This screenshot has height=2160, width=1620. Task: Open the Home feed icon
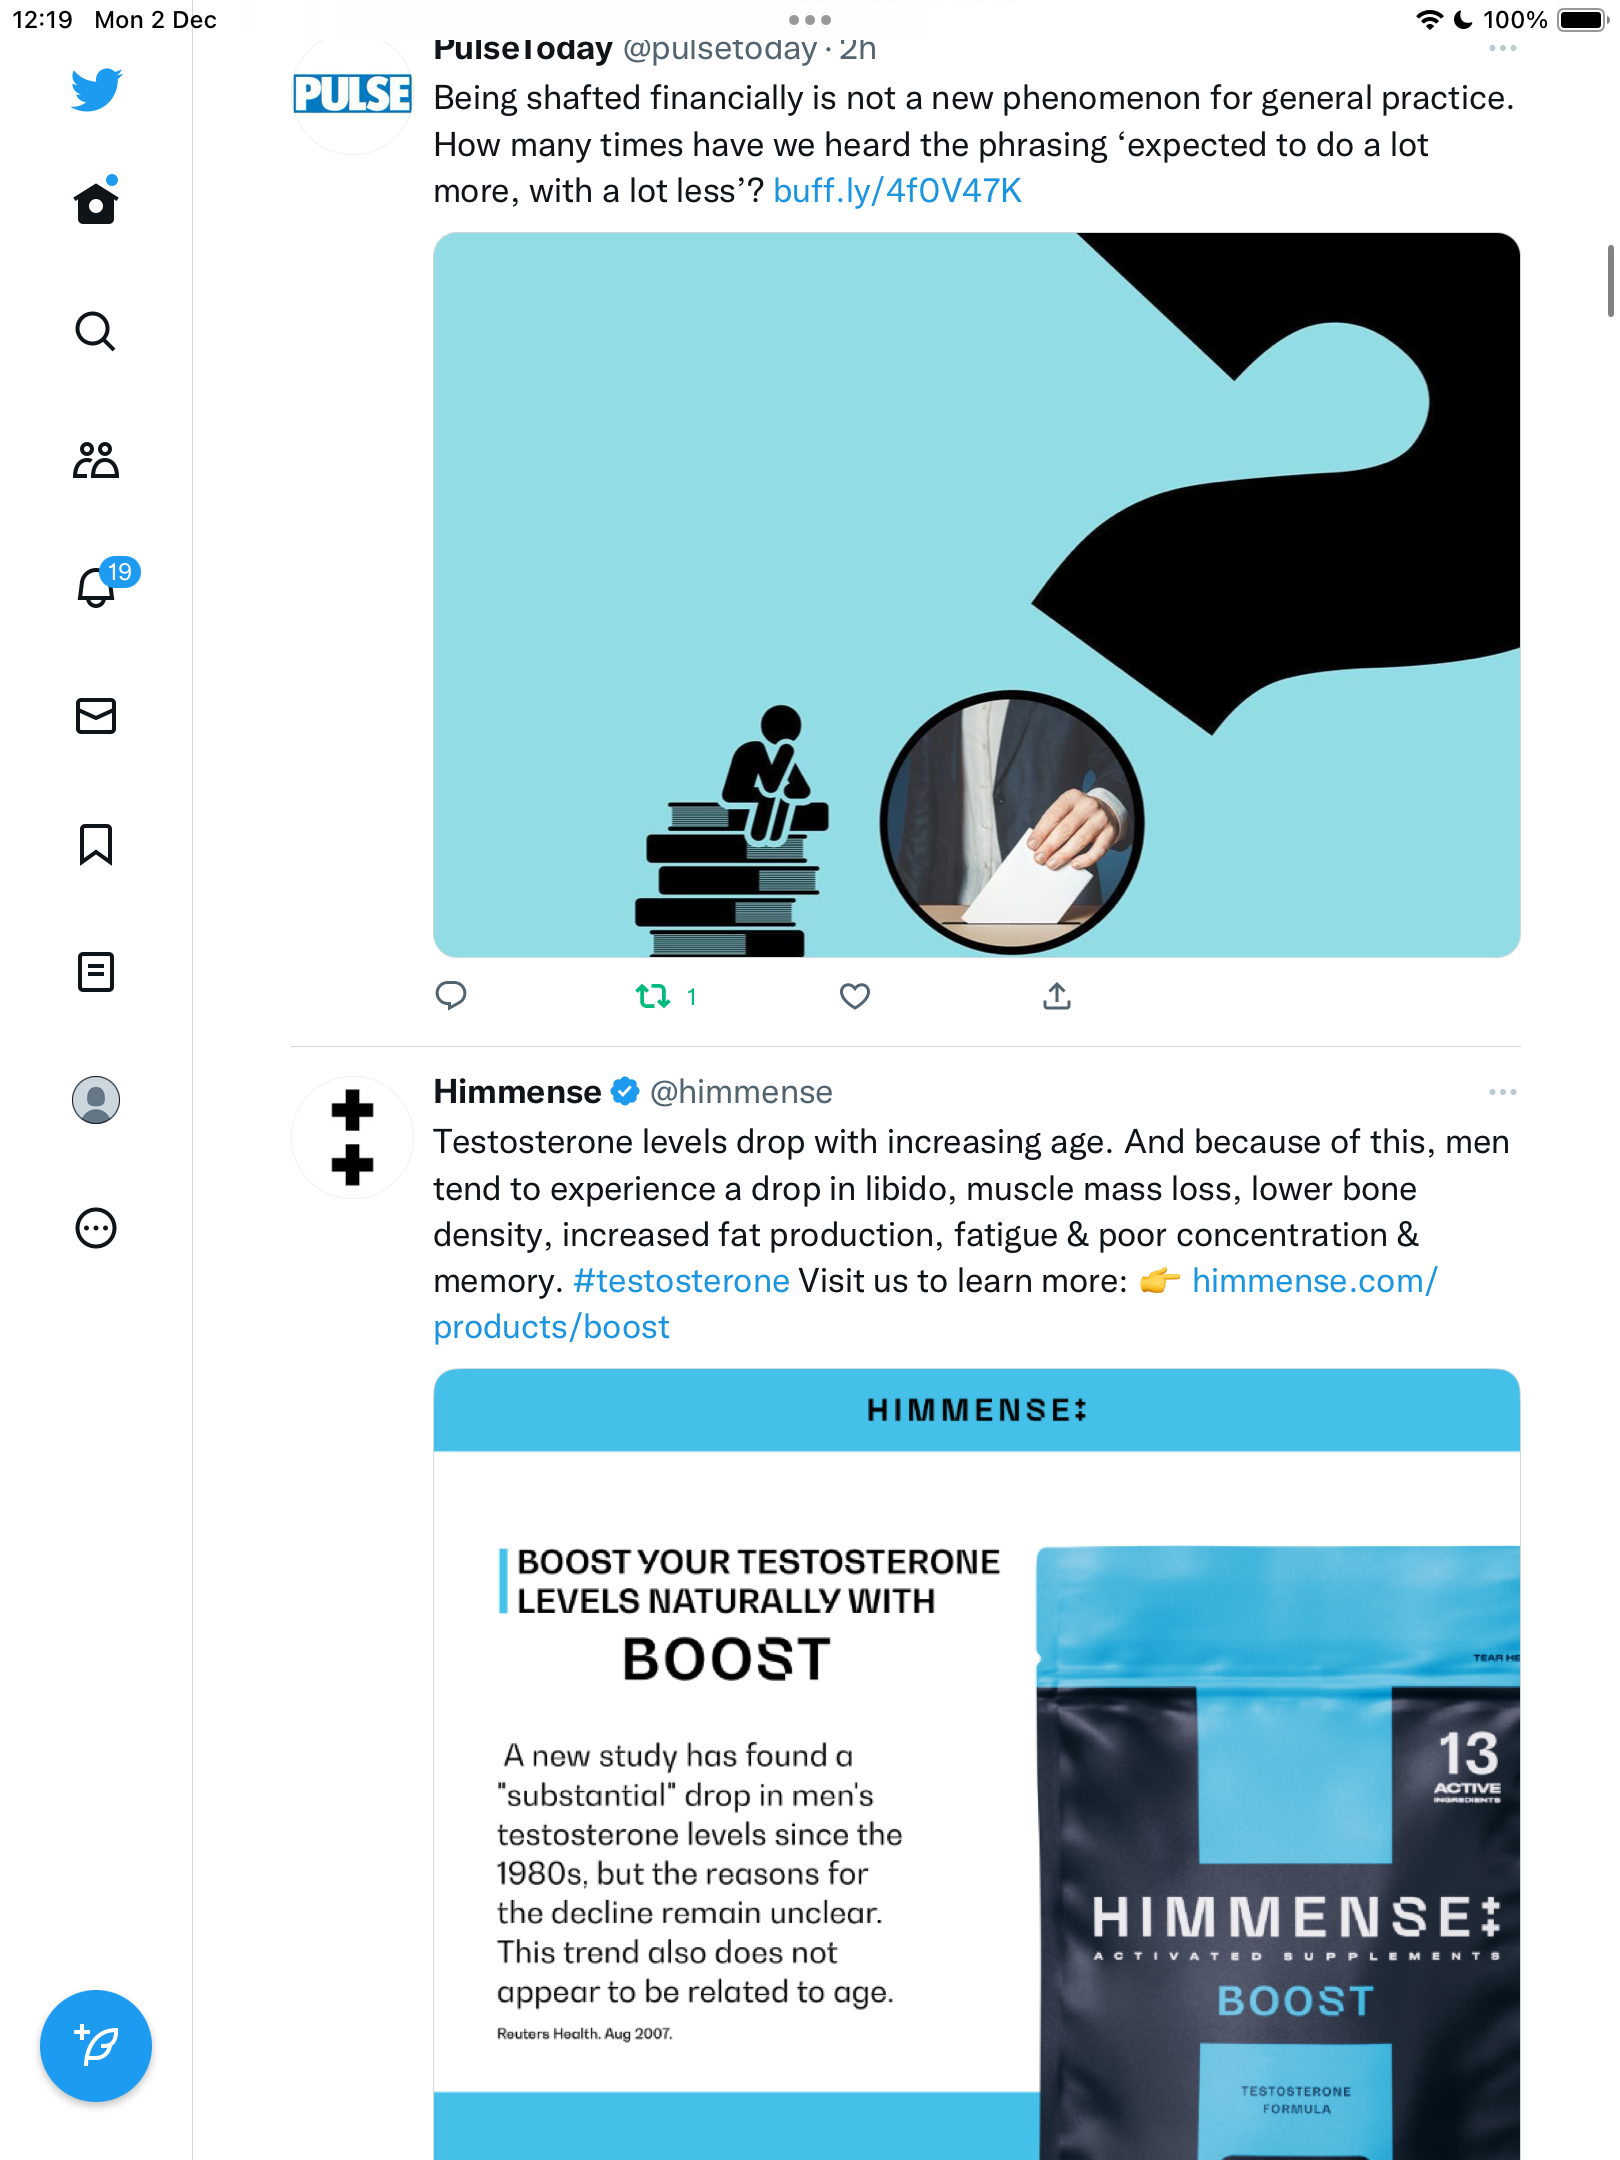pyautogui.click(x=96, y=203)
